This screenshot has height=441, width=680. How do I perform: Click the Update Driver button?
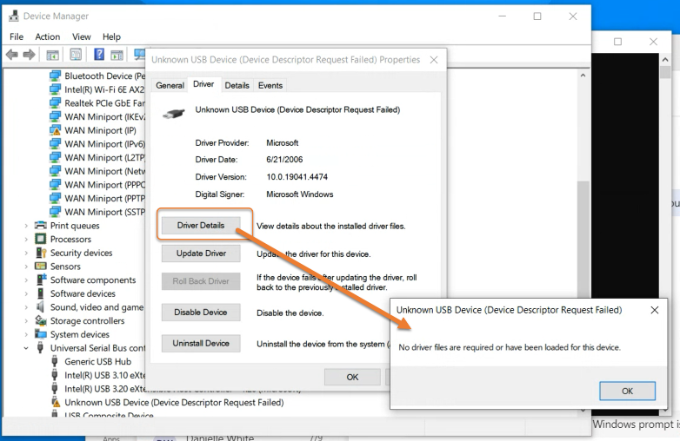coord(202,254)
